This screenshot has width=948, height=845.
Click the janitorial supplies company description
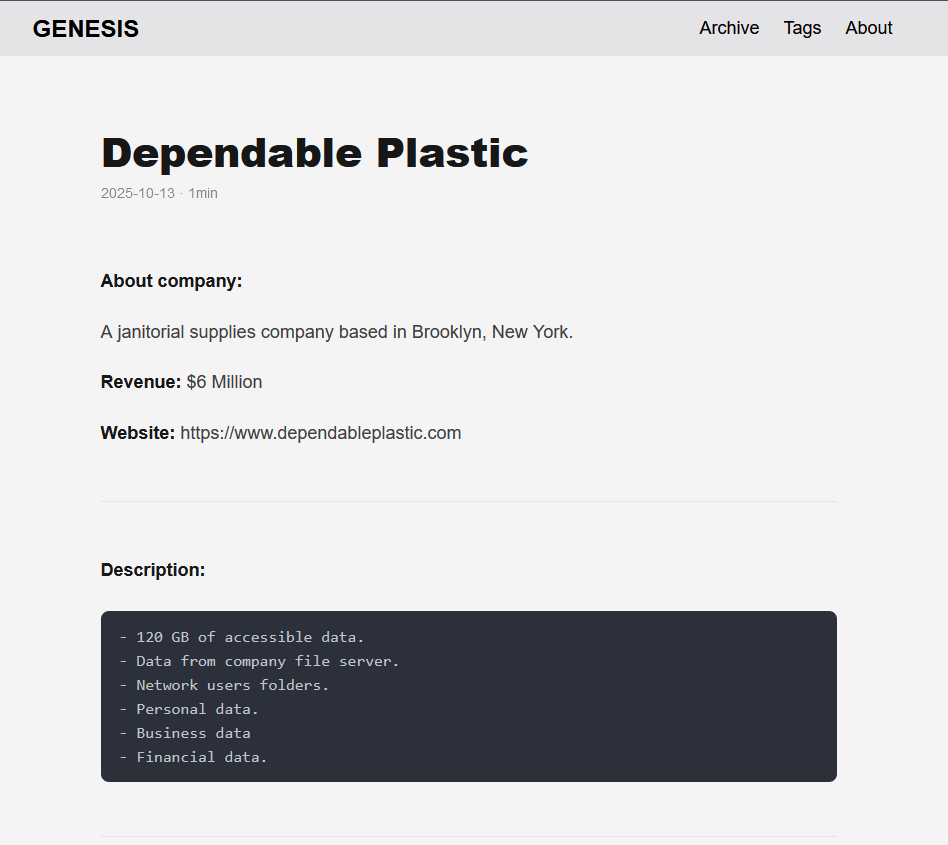336,331
